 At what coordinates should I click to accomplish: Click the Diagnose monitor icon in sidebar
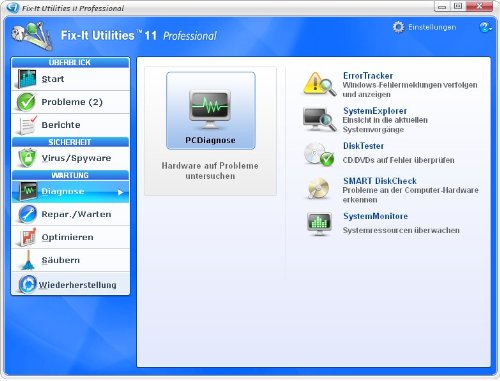coord(28,191)
